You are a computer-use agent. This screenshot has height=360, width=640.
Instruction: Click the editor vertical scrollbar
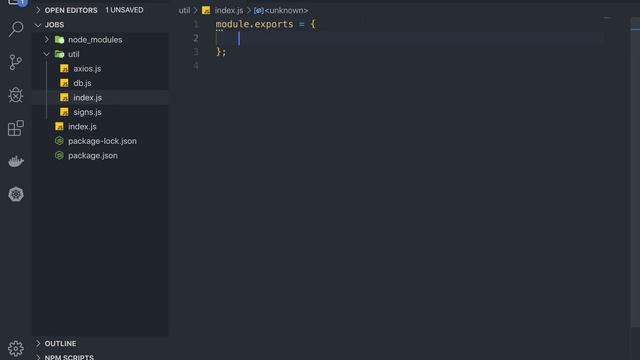pyautogui.click(x=635, y=171)
